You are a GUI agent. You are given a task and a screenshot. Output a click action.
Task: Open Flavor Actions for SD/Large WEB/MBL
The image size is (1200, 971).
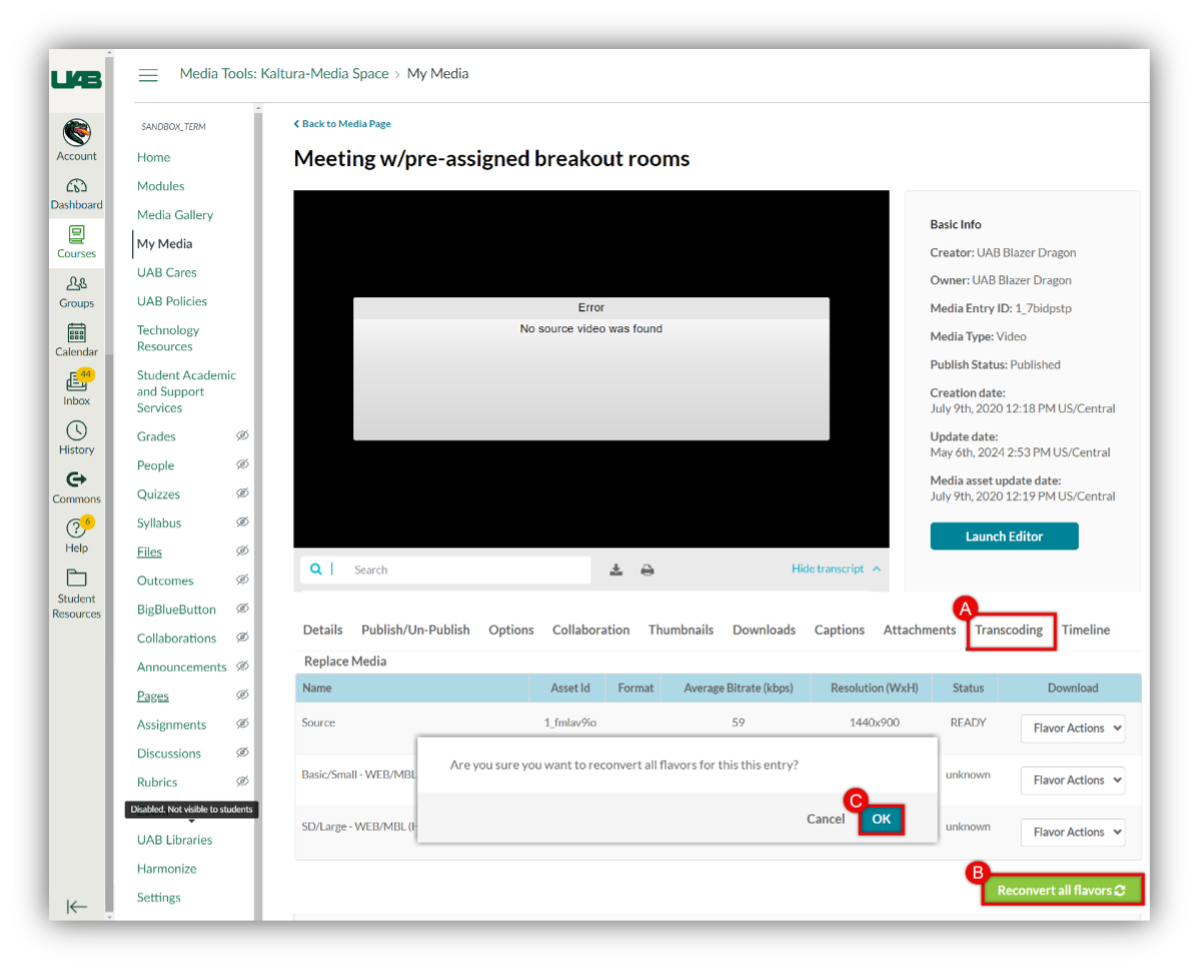[1072, 832]
